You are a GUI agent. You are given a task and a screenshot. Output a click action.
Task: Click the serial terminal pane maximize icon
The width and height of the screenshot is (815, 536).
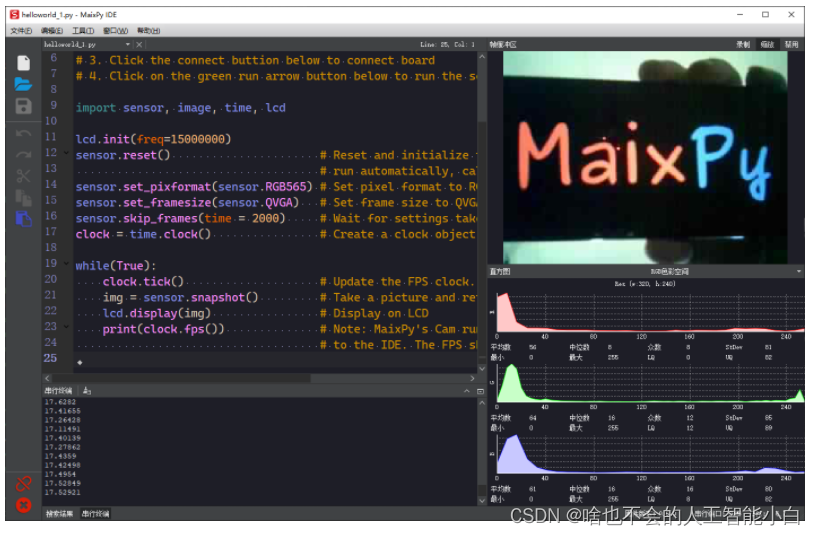[480, 391]
